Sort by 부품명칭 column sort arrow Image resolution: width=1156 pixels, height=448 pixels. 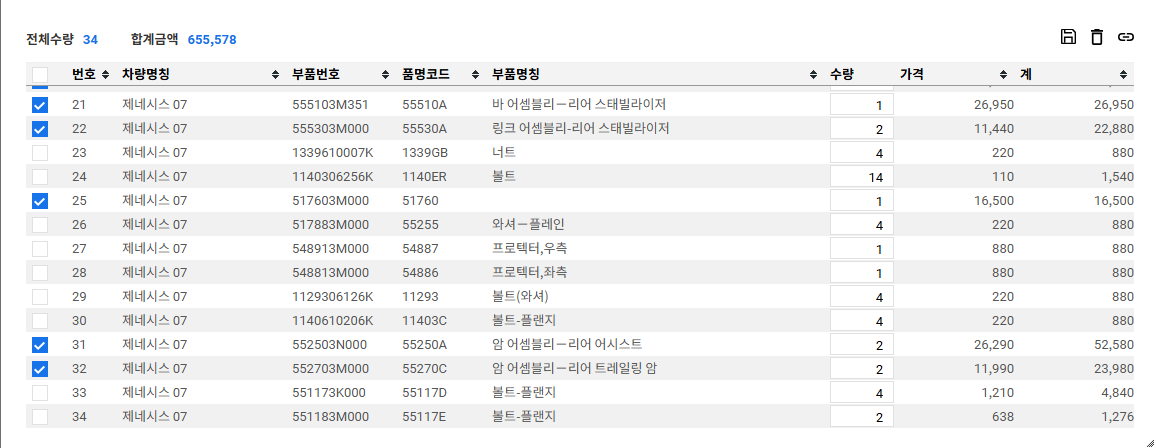coord(812,75)
